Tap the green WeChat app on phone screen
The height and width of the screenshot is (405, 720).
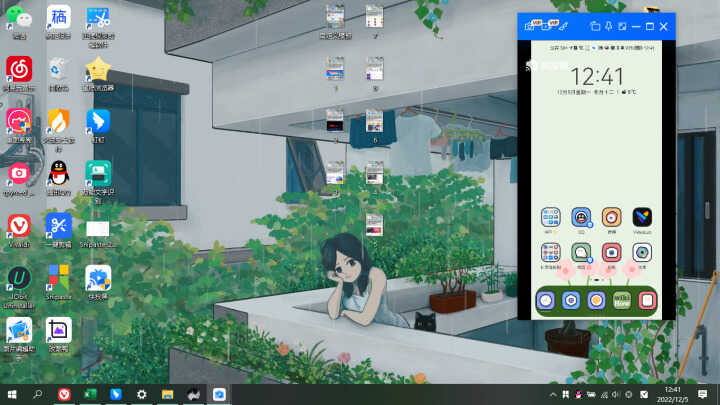[581, 253]
